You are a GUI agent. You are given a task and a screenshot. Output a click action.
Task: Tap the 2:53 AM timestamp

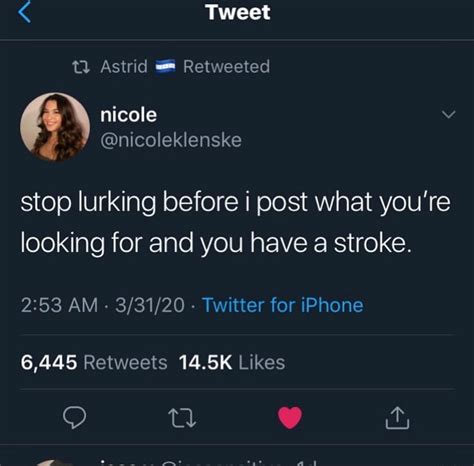pos(59,305)
